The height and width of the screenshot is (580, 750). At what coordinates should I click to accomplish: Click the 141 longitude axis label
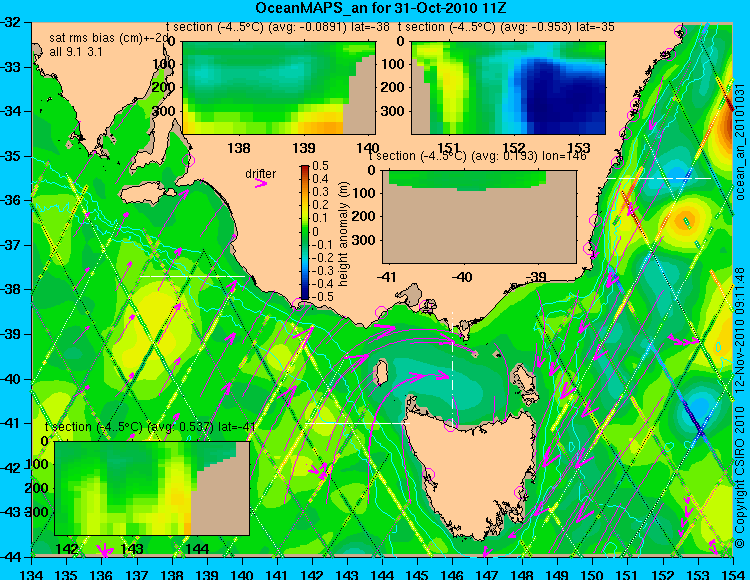pyautogui.click(x=277, y=573)
